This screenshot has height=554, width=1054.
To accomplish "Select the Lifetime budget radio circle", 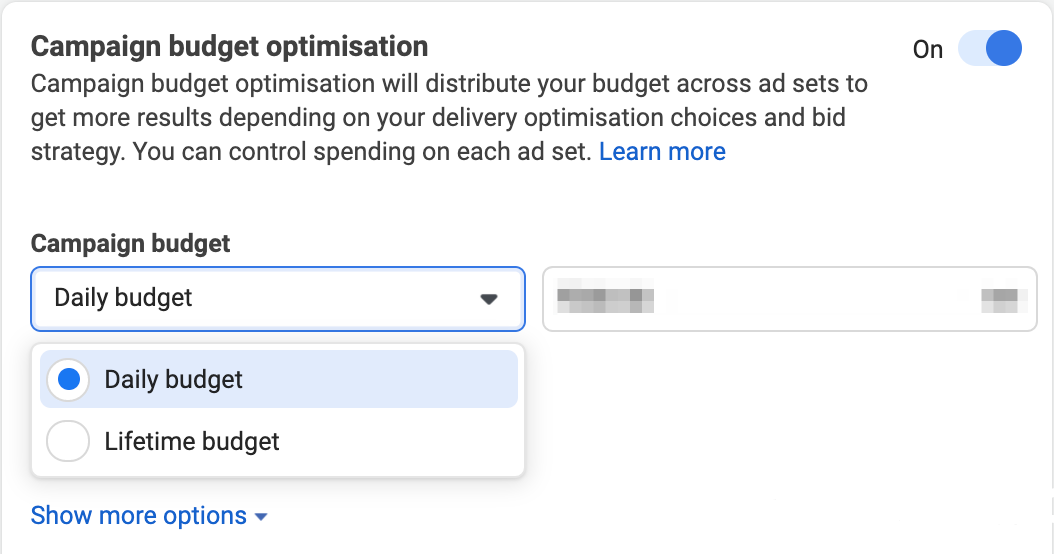I will tap(69, 441).
